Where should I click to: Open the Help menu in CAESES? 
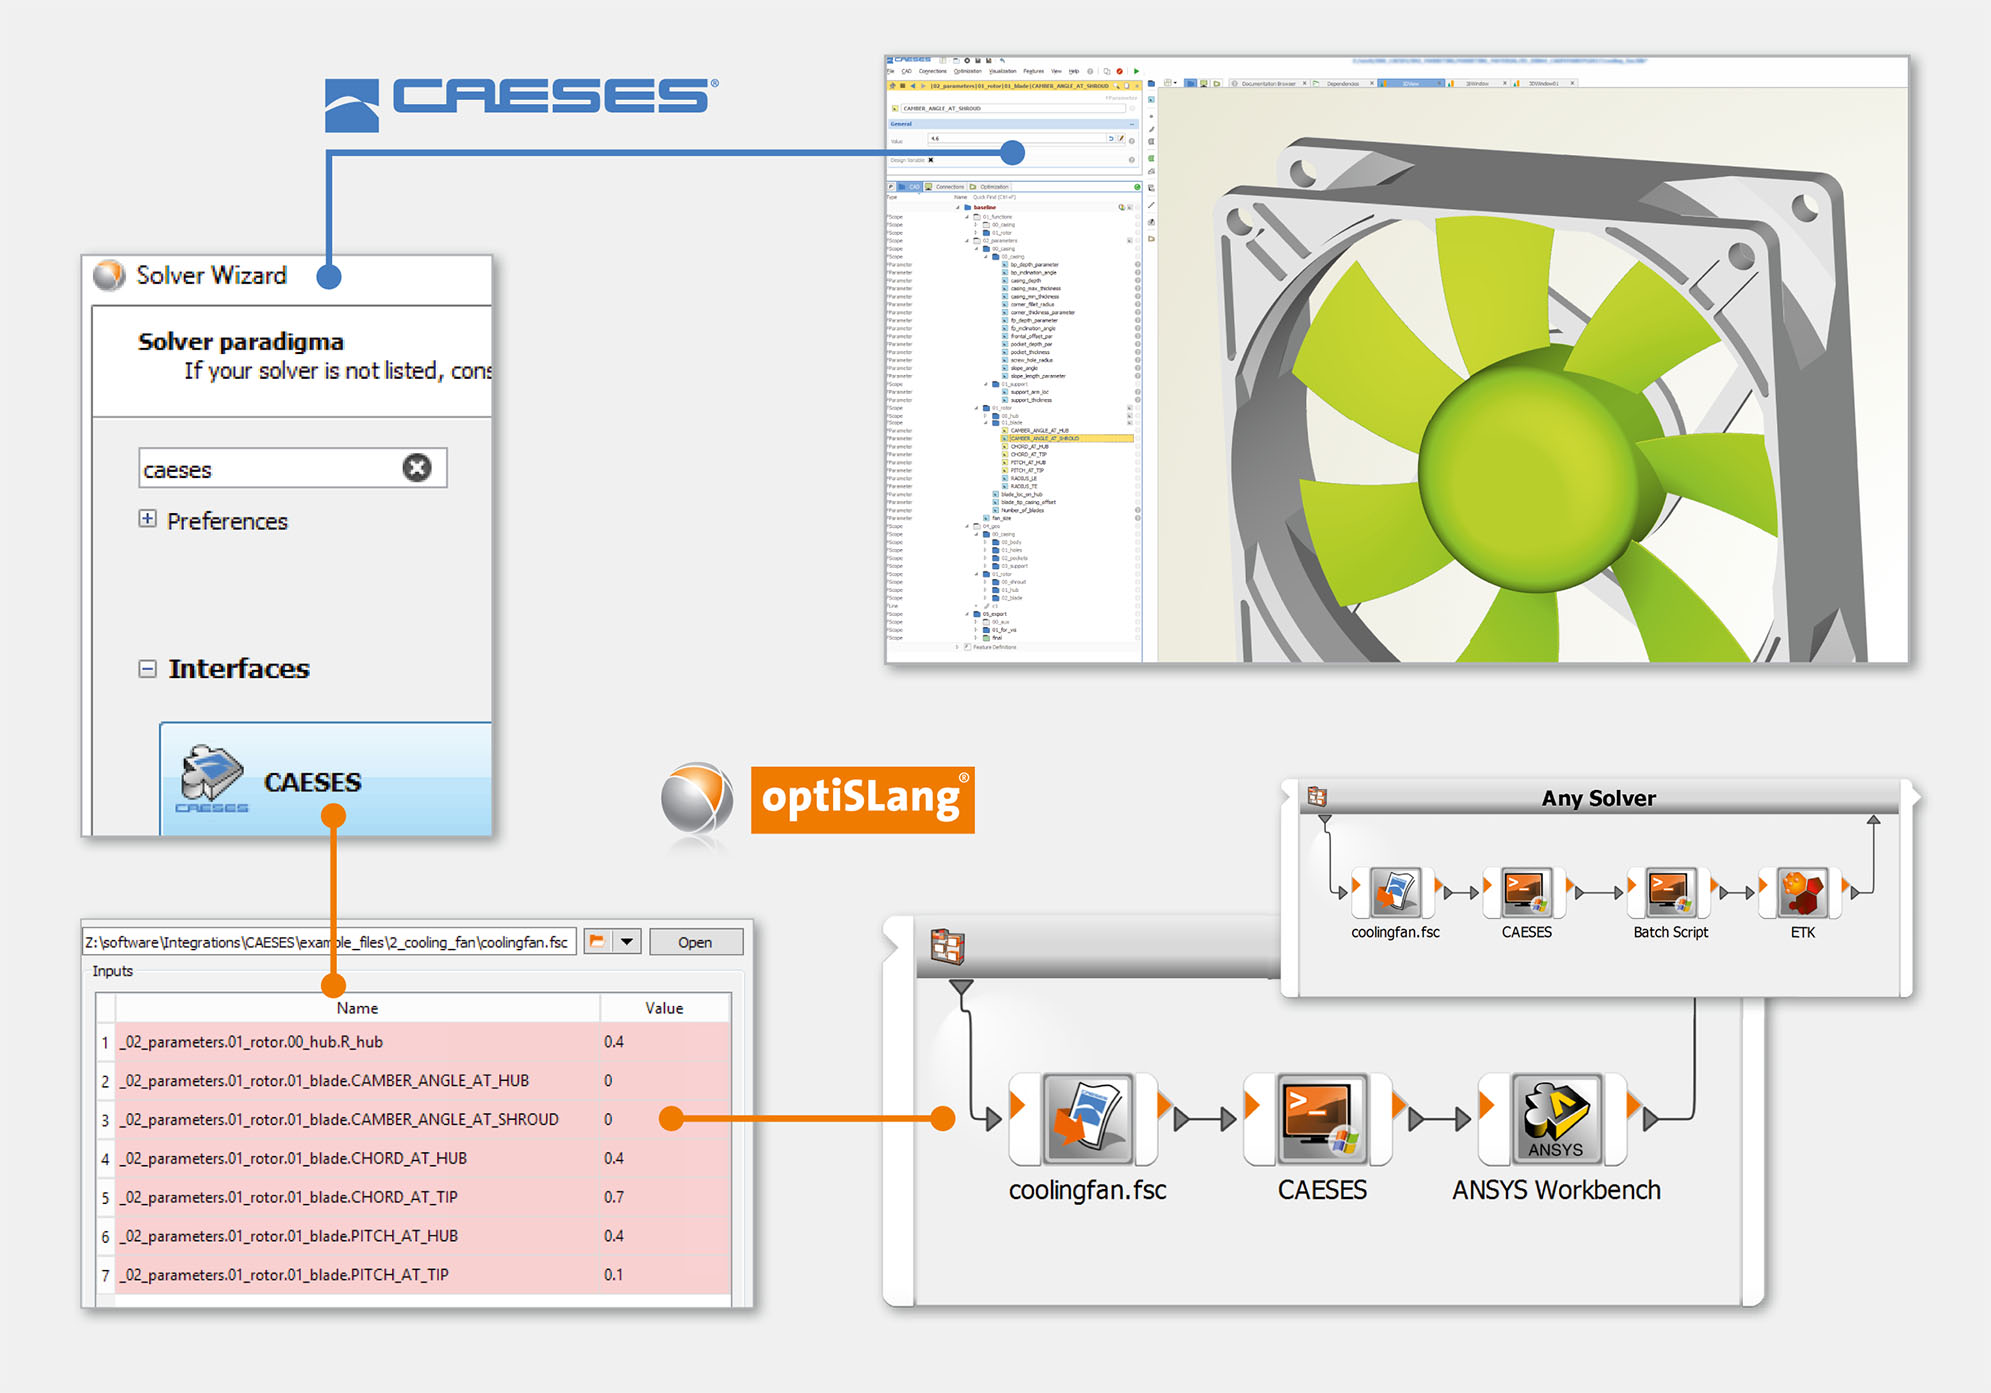pos(1074,72)
